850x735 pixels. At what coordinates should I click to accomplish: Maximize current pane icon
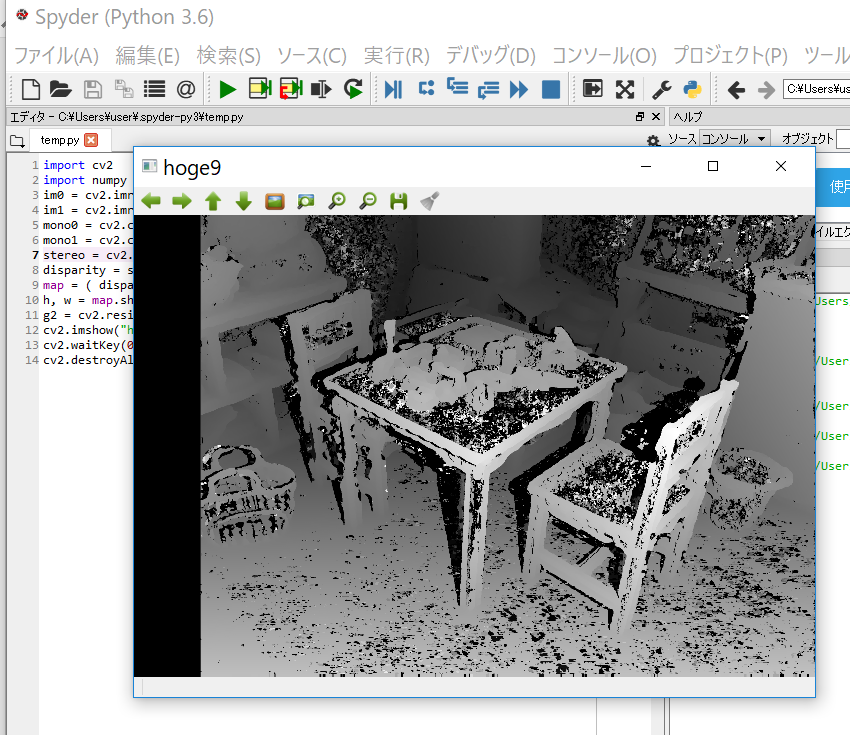coord(593,88)
